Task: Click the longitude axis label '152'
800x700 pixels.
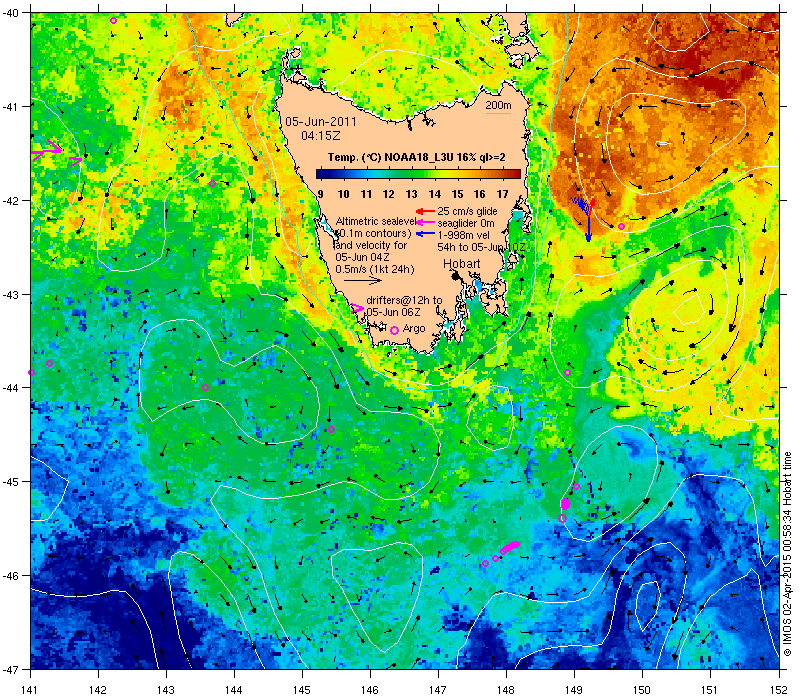Action: (x=779, y=690)
